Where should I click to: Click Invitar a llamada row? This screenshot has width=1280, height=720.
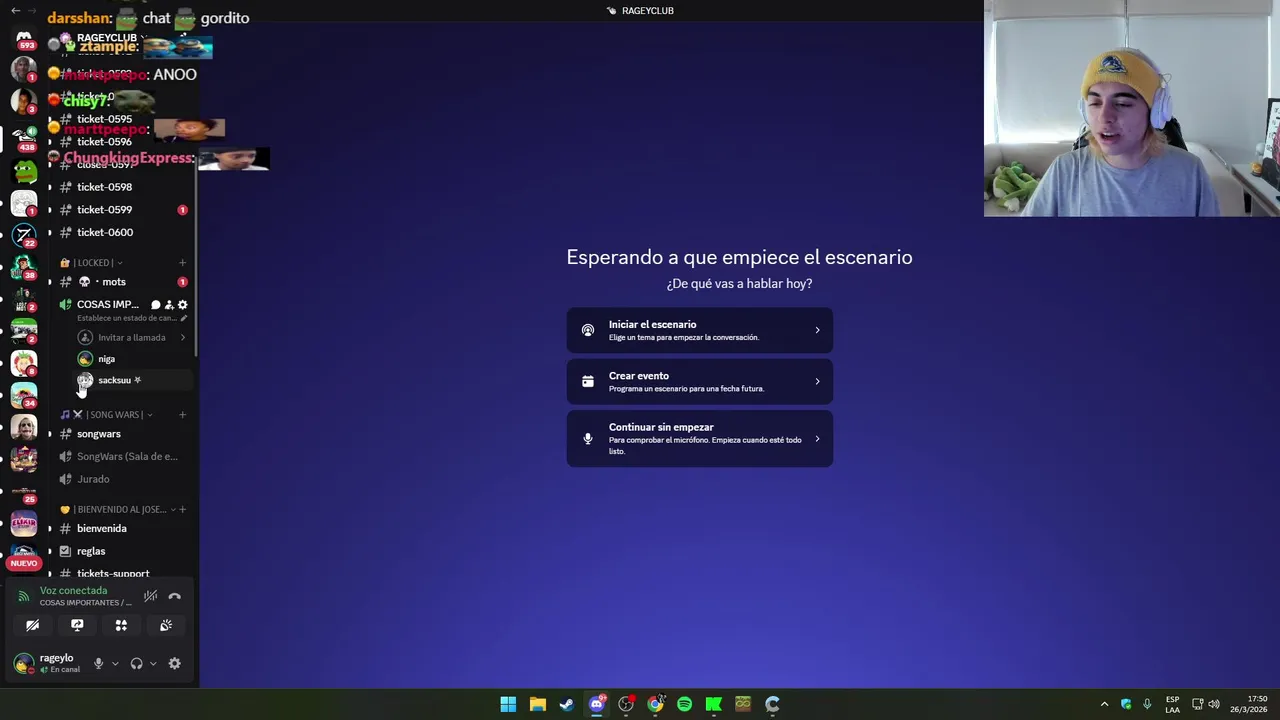click(x=132, y=338)
